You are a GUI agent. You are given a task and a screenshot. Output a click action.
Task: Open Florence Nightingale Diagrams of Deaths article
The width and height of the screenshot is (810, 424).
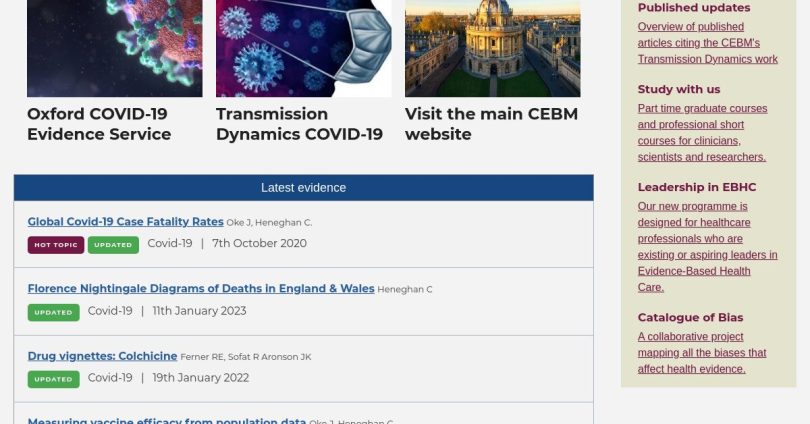point(200,289)
